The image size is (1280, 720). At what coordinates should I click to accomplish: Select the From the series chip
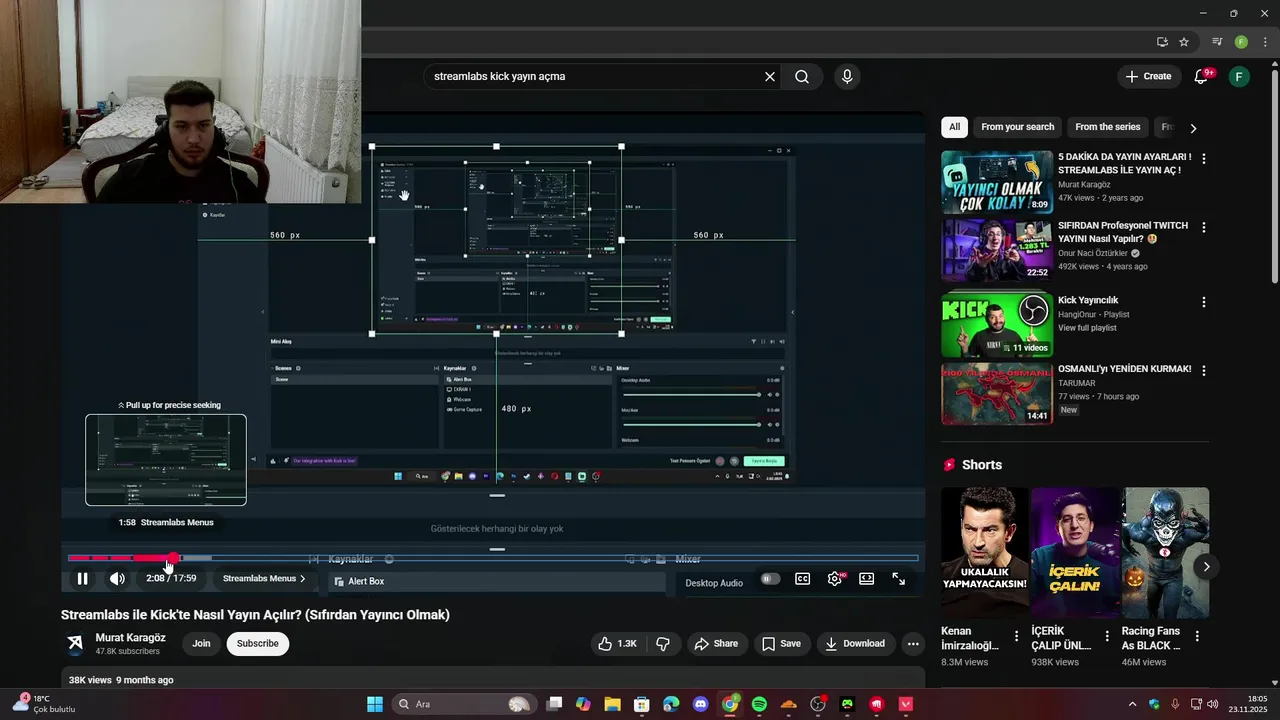coord(1107,127)
